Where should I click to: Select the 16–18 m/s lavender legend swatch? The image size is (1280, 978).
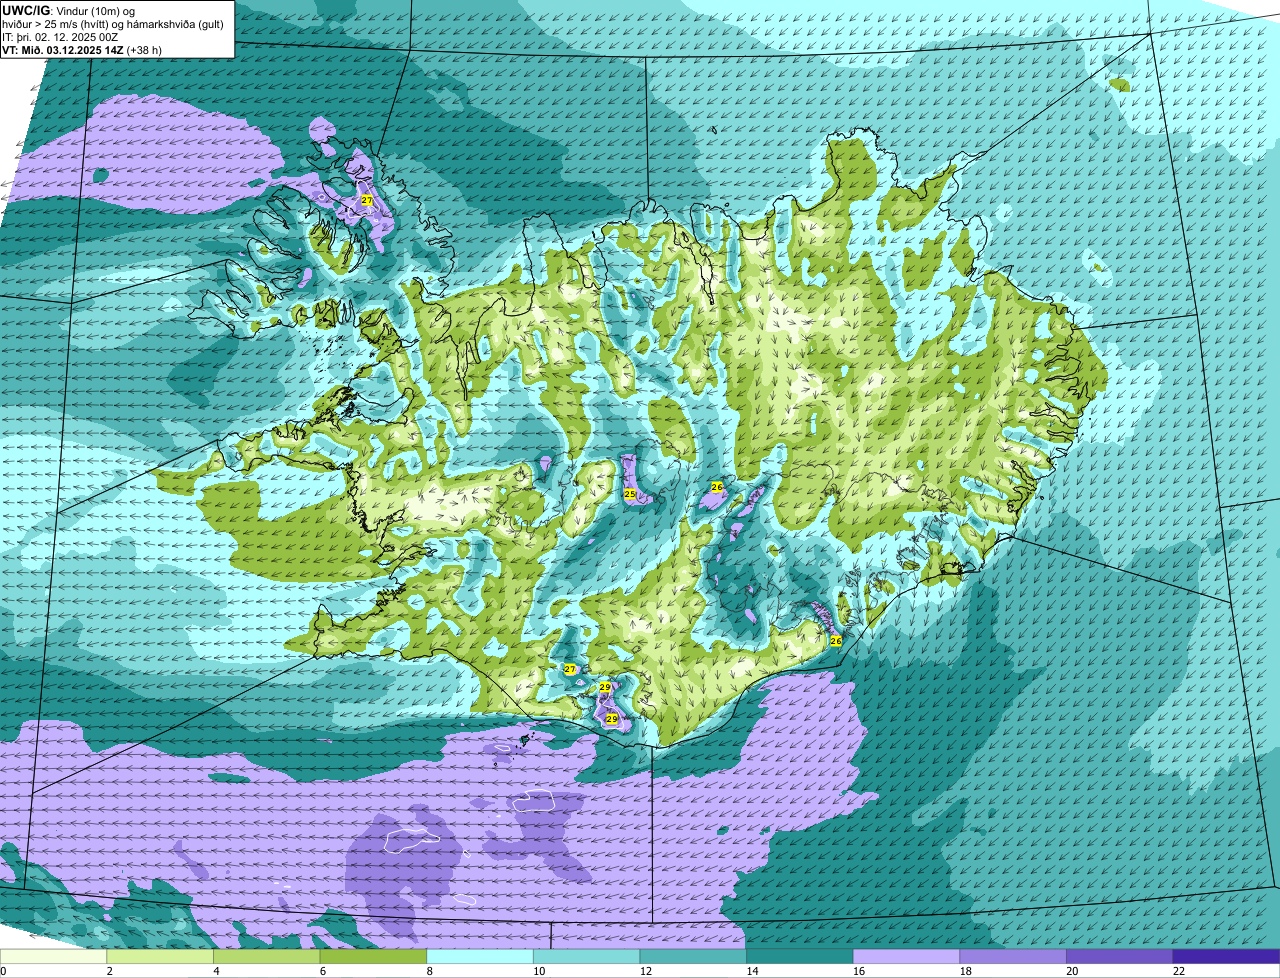907,956
